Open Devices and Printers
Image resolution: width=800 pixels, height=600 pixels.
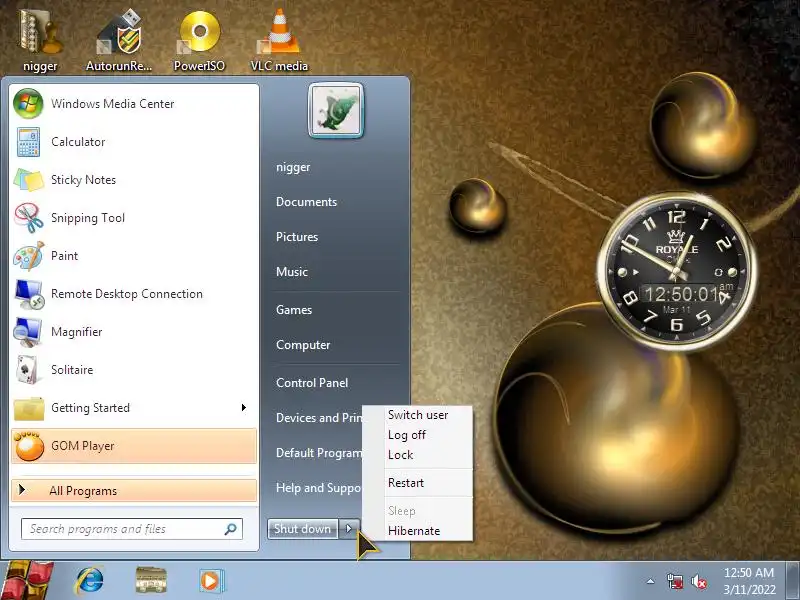coord(319,418)
